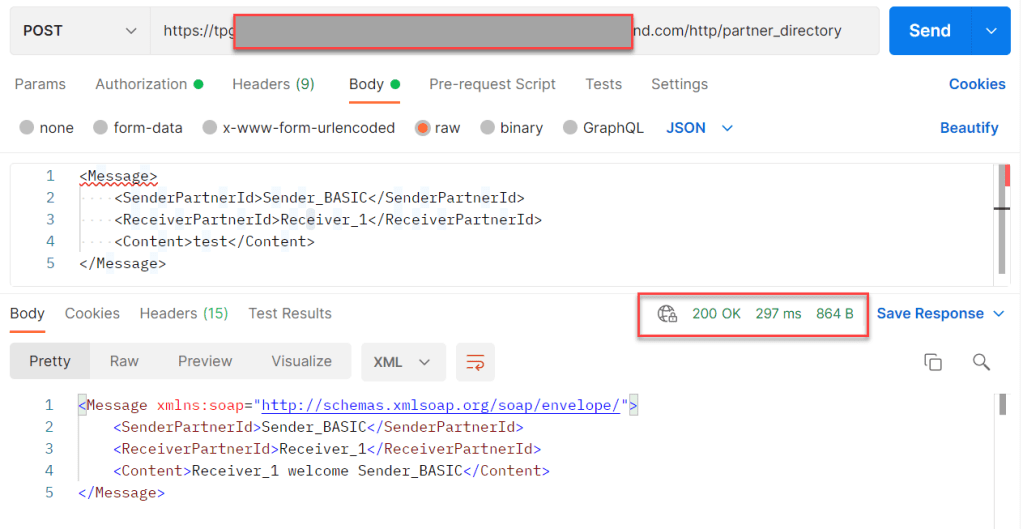Click the request body editor scrollbar
The width and height of the screenshot is (1023, 529).
1001,220
